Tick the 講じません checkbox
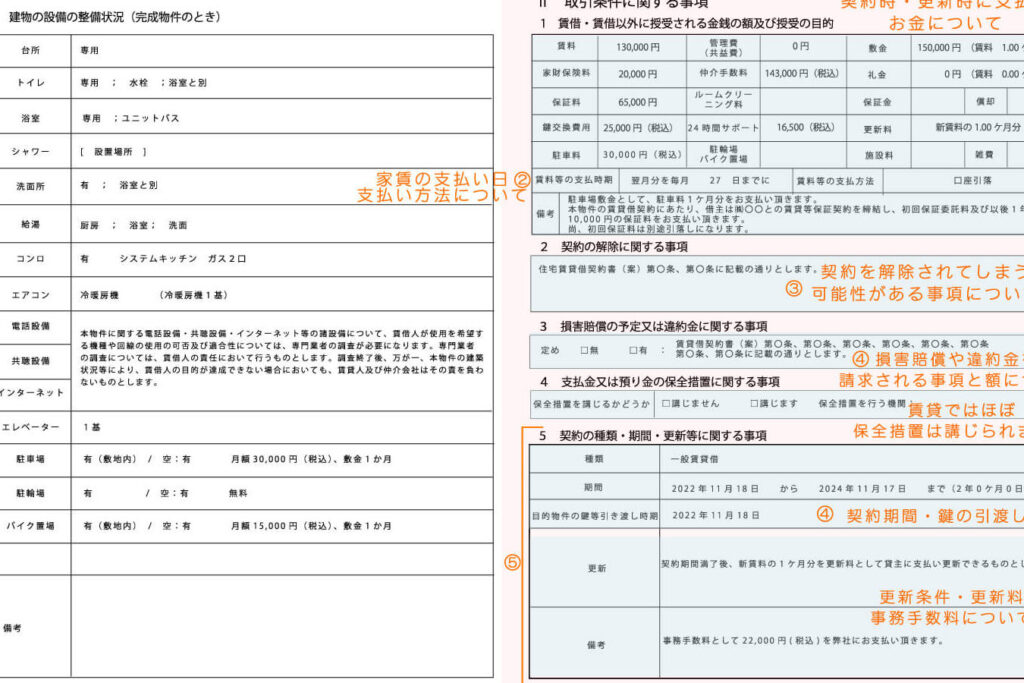The height and width of the screenshot is (683, 1024). [x=665, y=403]
